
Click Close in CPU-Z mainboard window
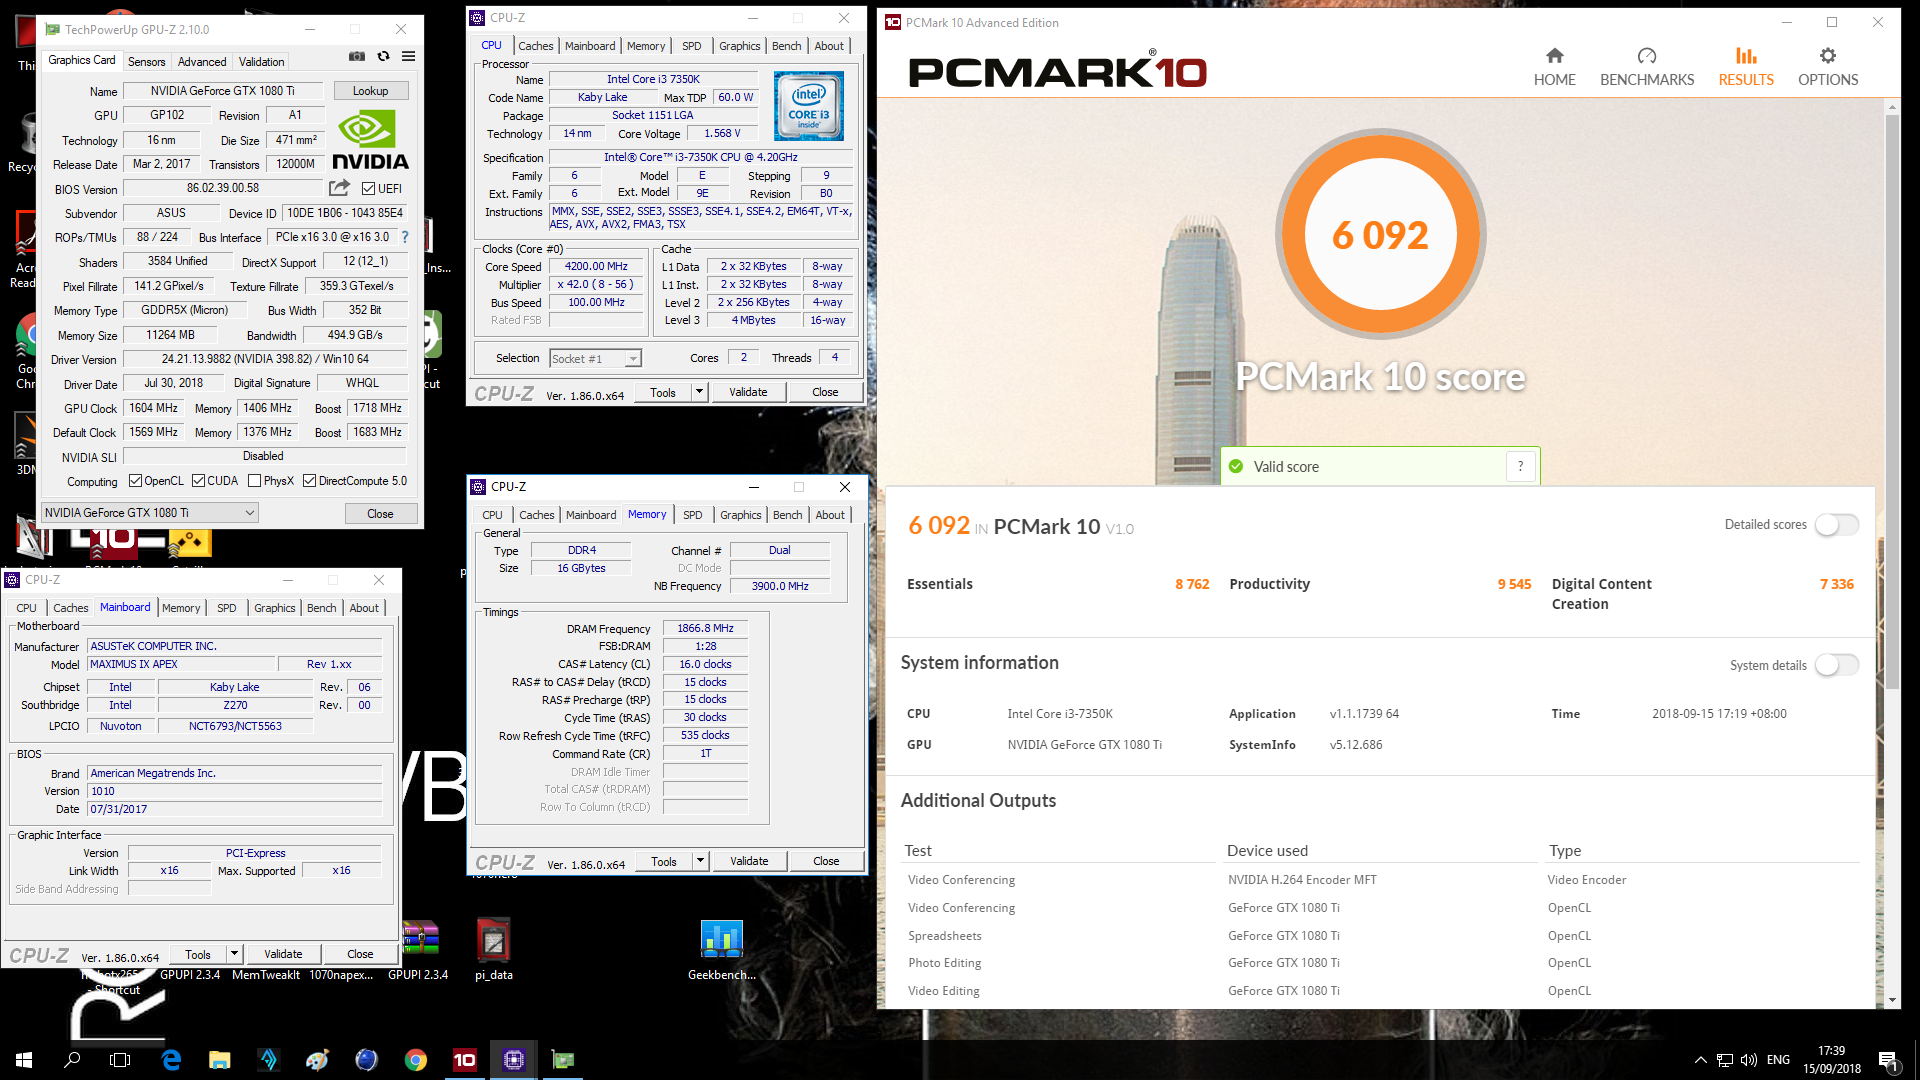click(360, 954)
